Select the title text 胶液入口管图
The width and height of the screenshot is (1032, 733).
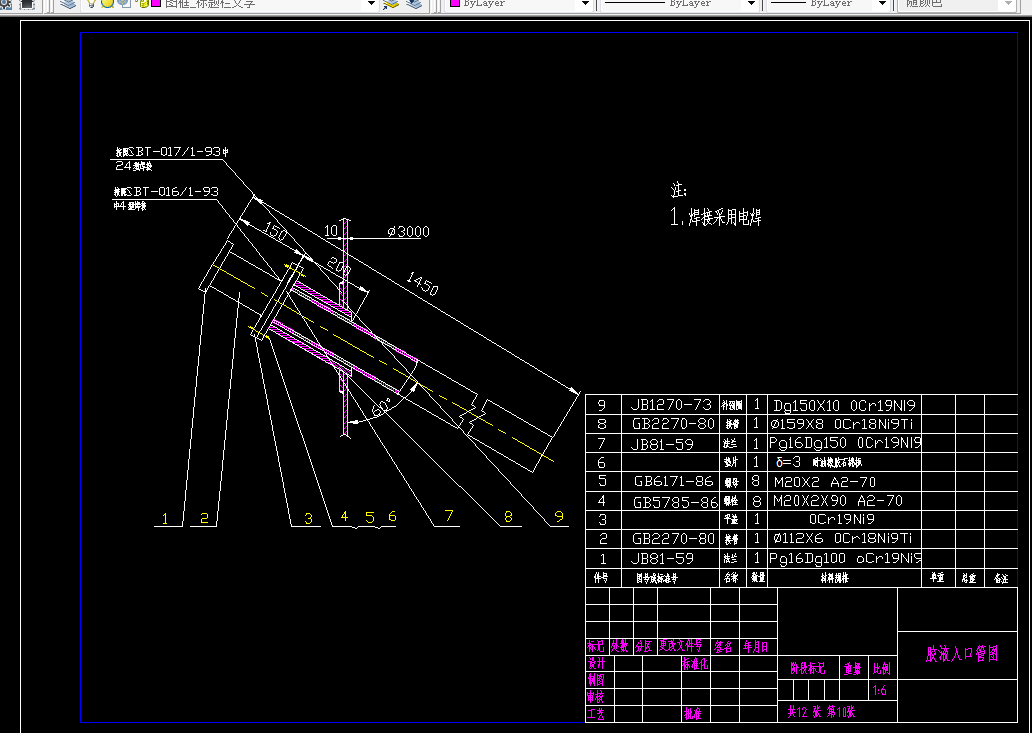coord(962,653)
